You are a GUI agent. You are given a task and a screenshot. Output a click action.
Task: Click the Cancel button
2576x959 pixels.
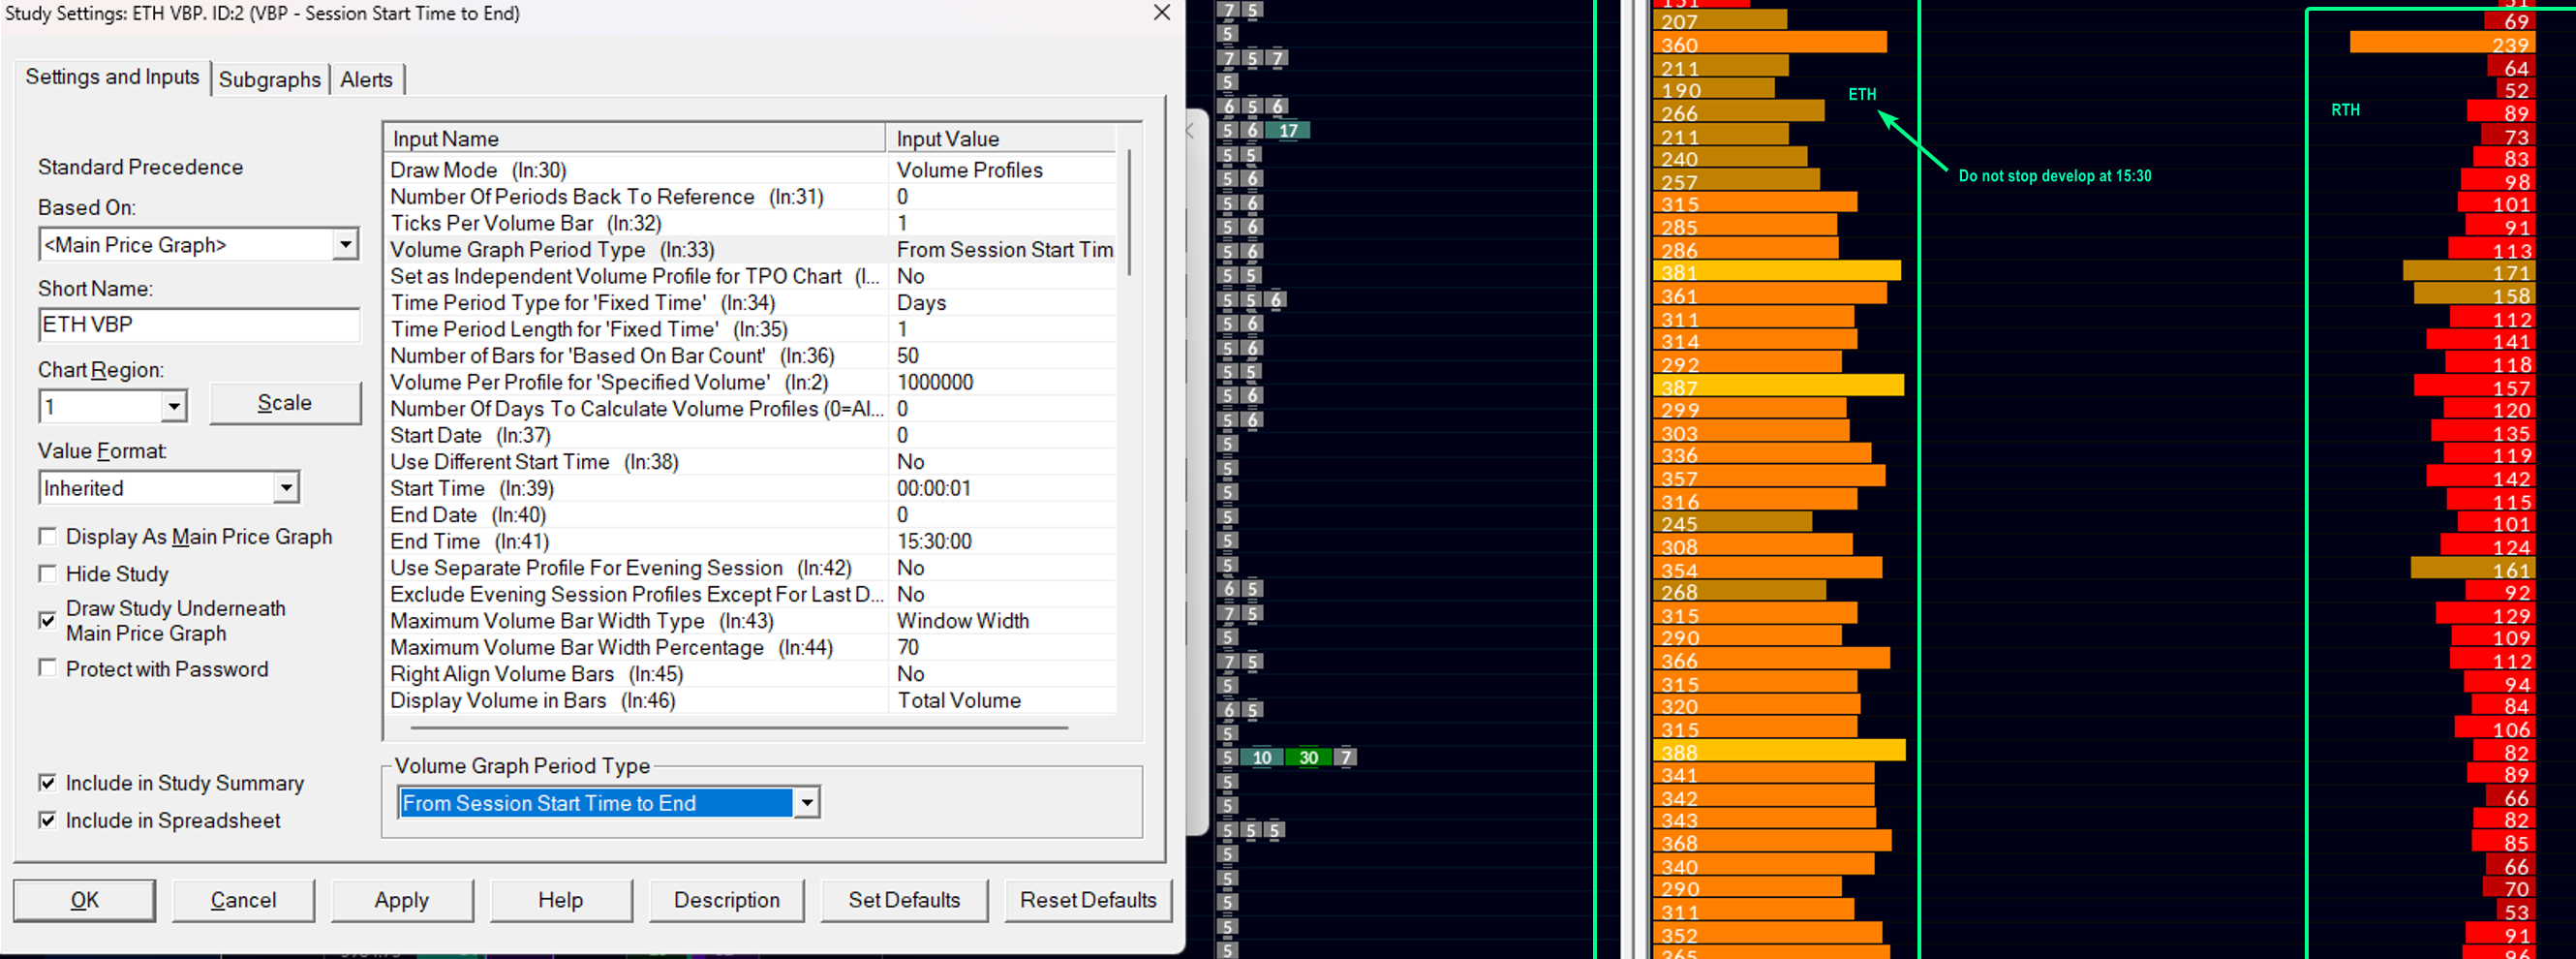point(243,900)
